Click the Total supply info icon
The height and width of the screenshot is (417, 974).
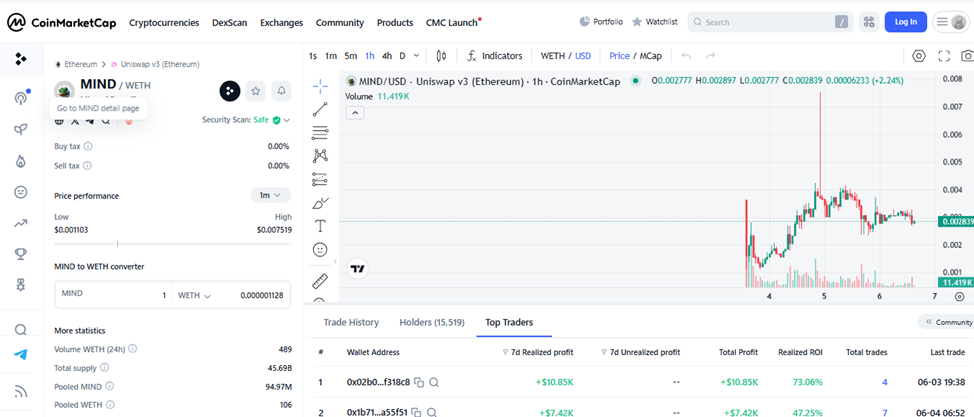(x=104, y=368)
